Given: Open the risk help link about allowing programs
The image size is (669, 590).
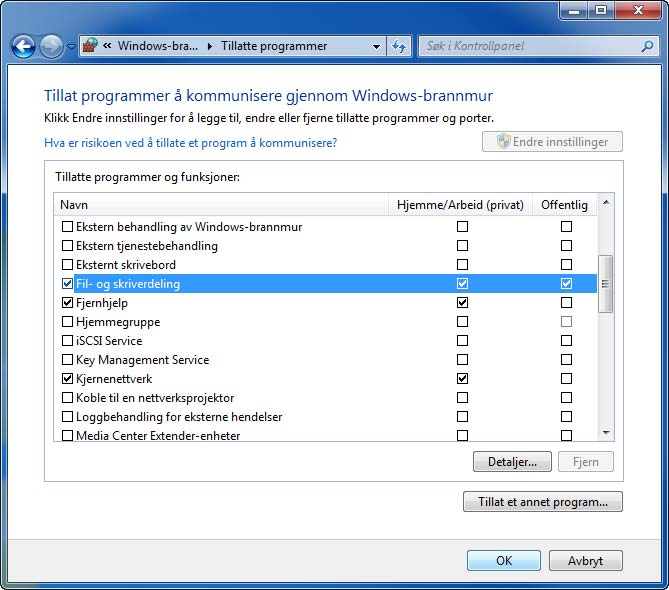Looking at the screenshot, I should tap(190, 142).
